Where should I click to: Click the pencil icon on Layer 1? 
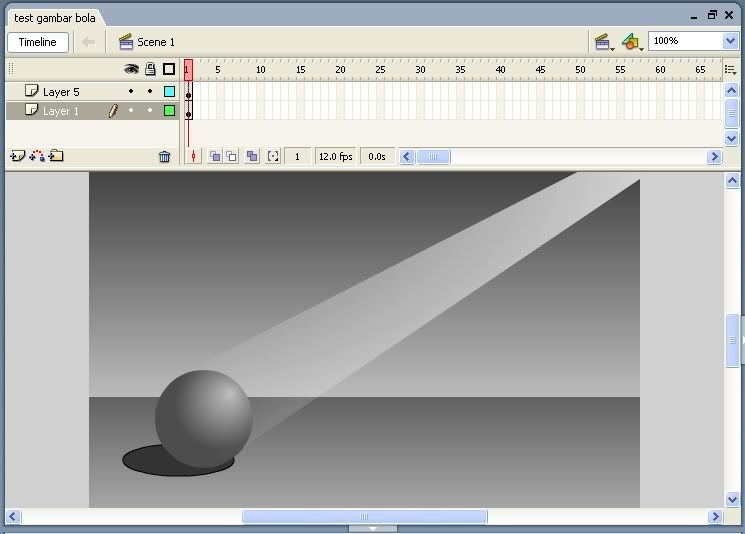(x=113, y=111)
